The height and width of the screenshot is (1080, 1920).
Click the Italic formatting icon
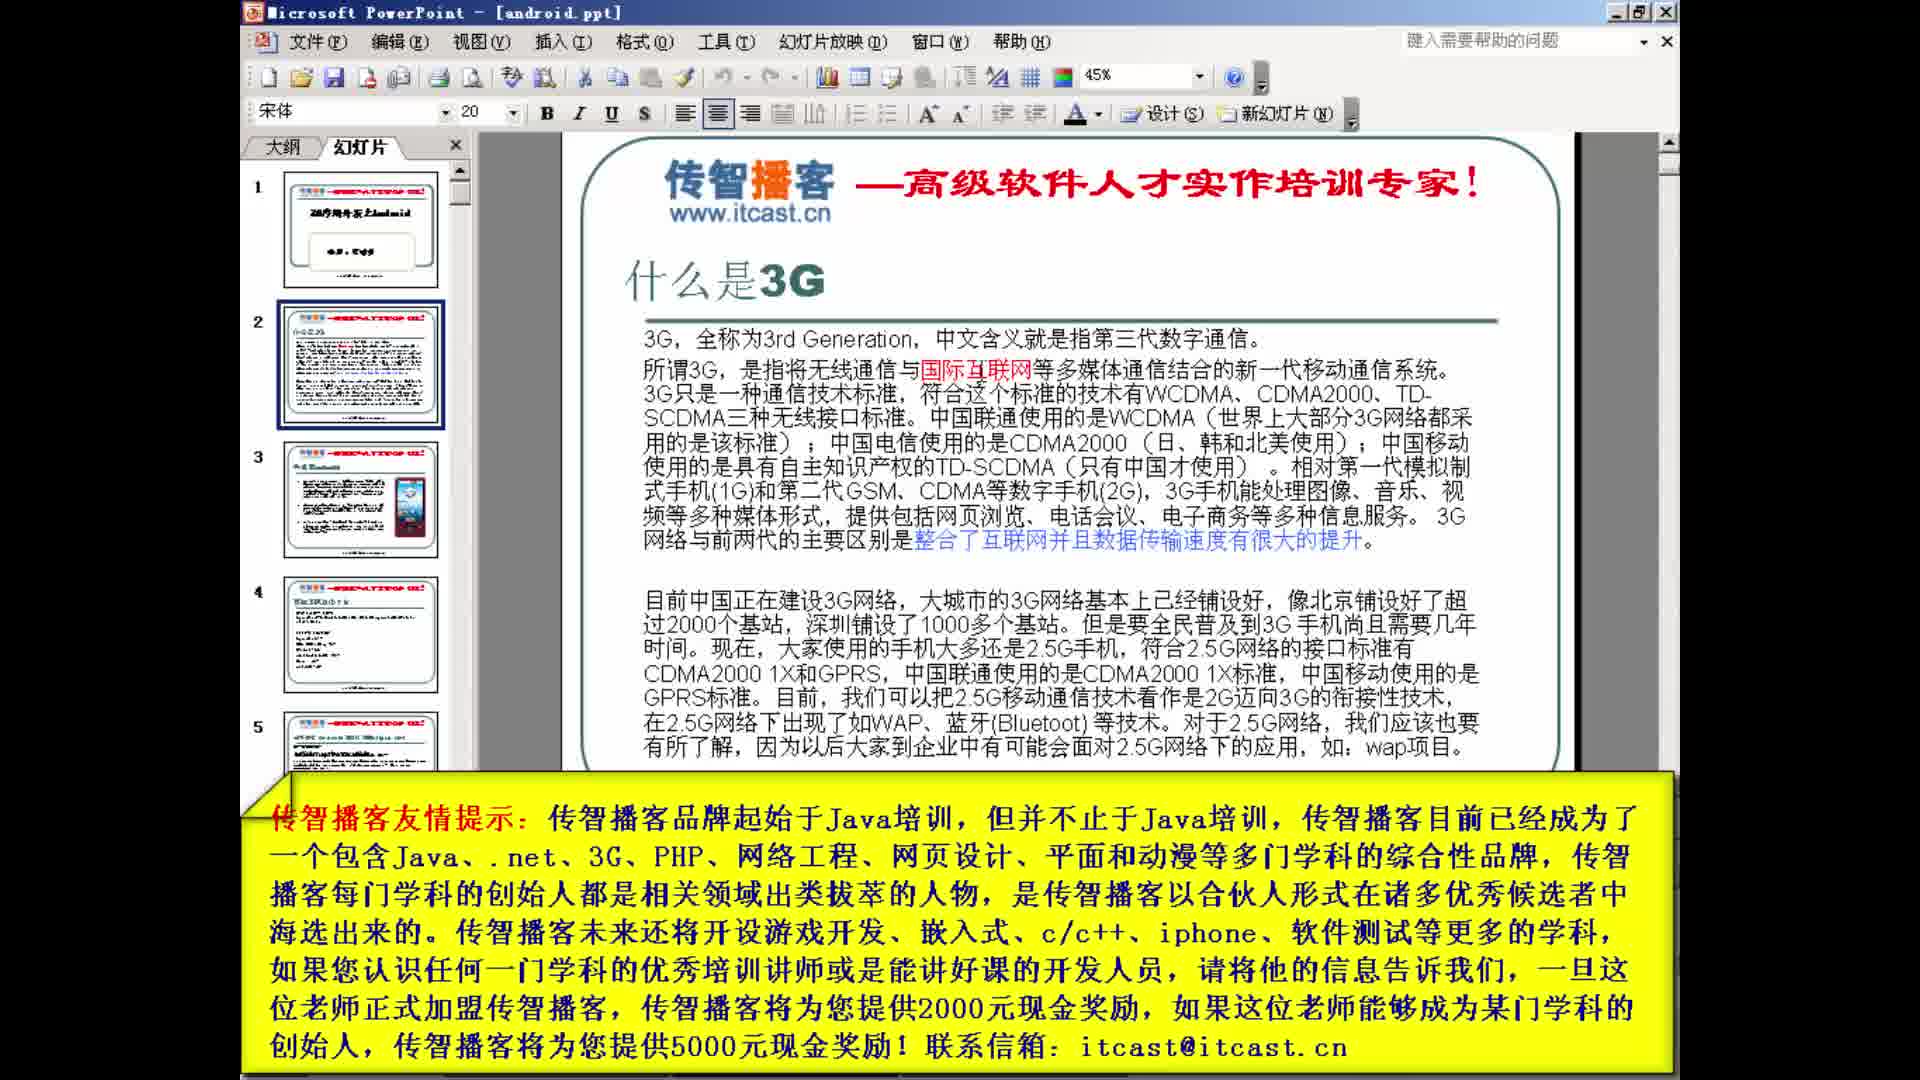point(578,113)
